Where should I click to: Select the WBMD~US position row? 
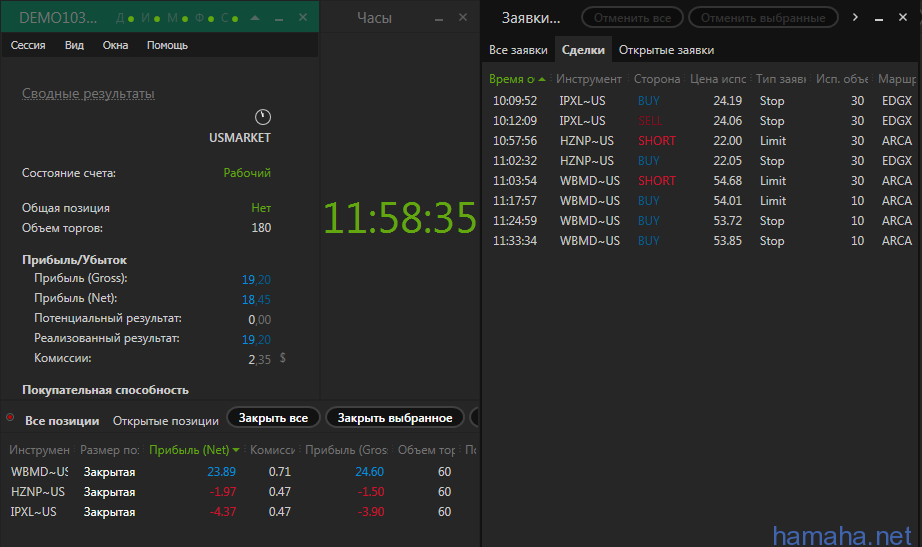pyautogui.click(x=241, y=472)
